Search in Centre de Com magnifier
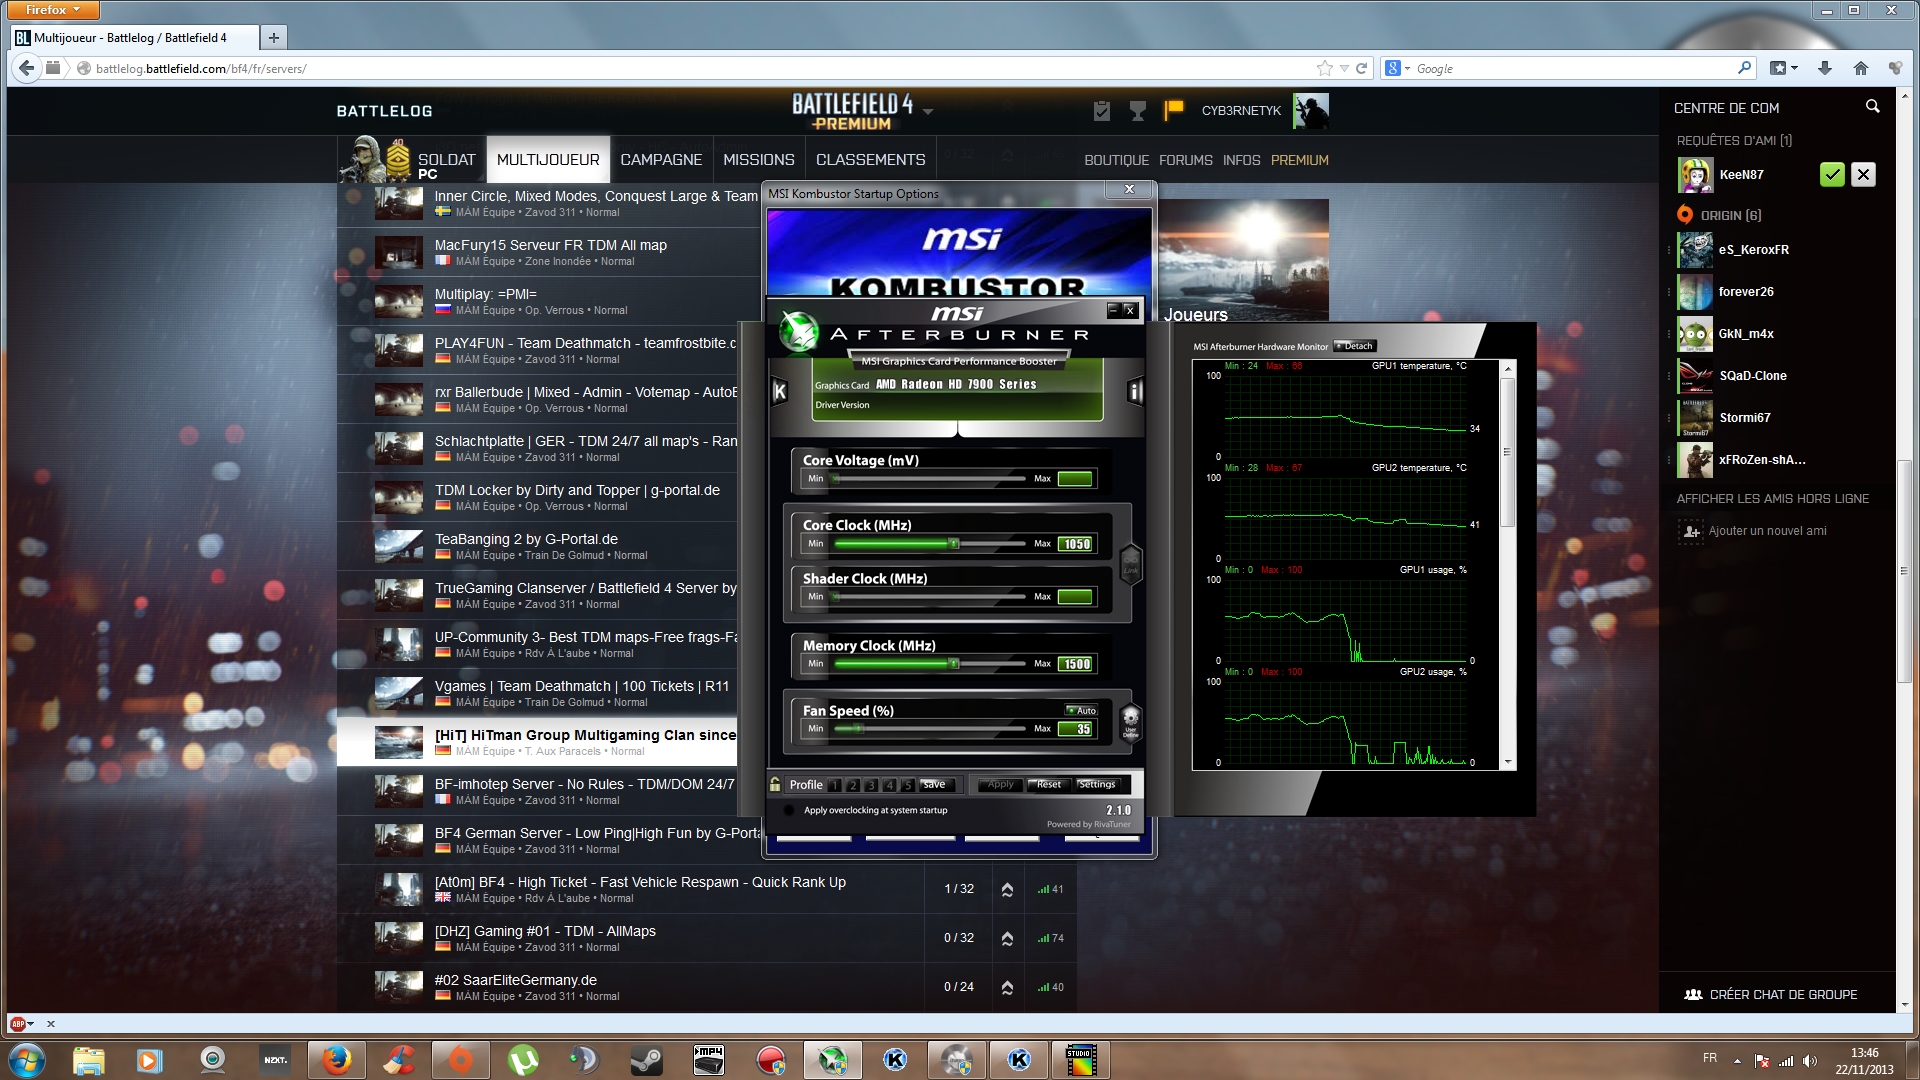 click(1872, 107)
